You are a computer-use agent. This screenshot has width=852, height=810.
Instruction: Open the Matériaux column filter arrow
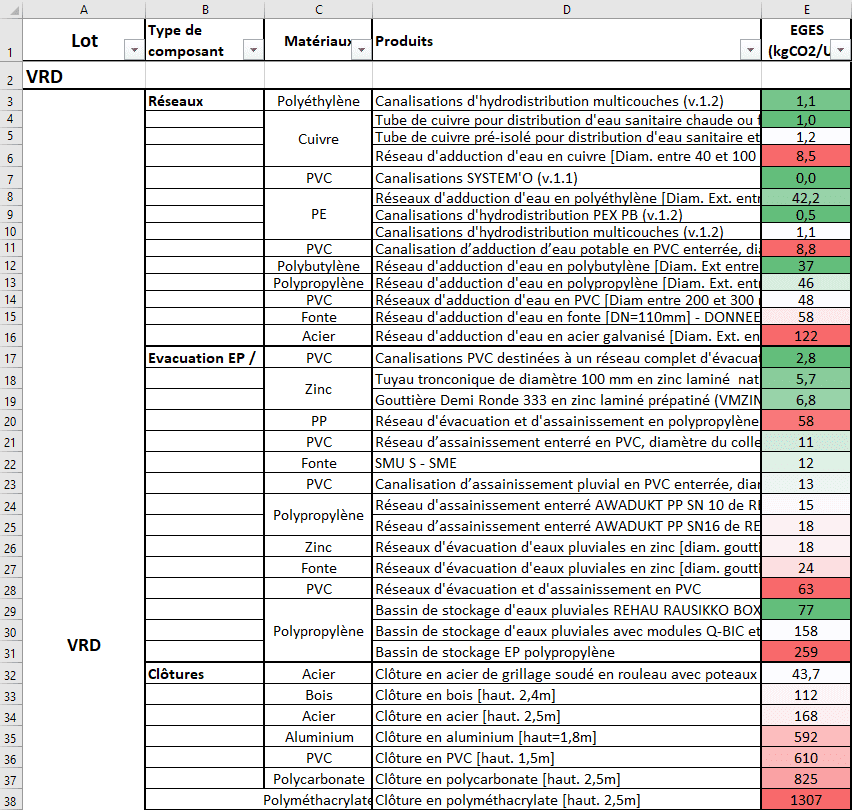361,51
